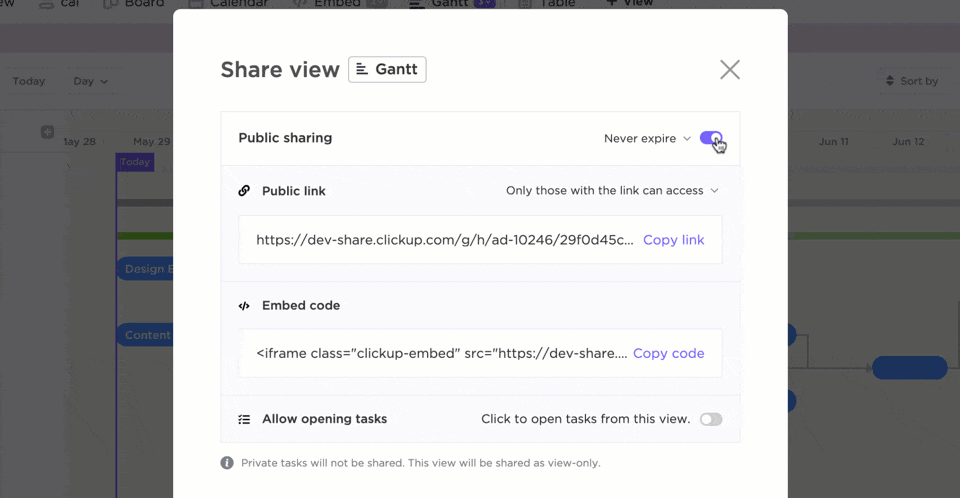
Task: Open the Never expire dropdown
Action: pyautogui.click(x=647, y=138)
